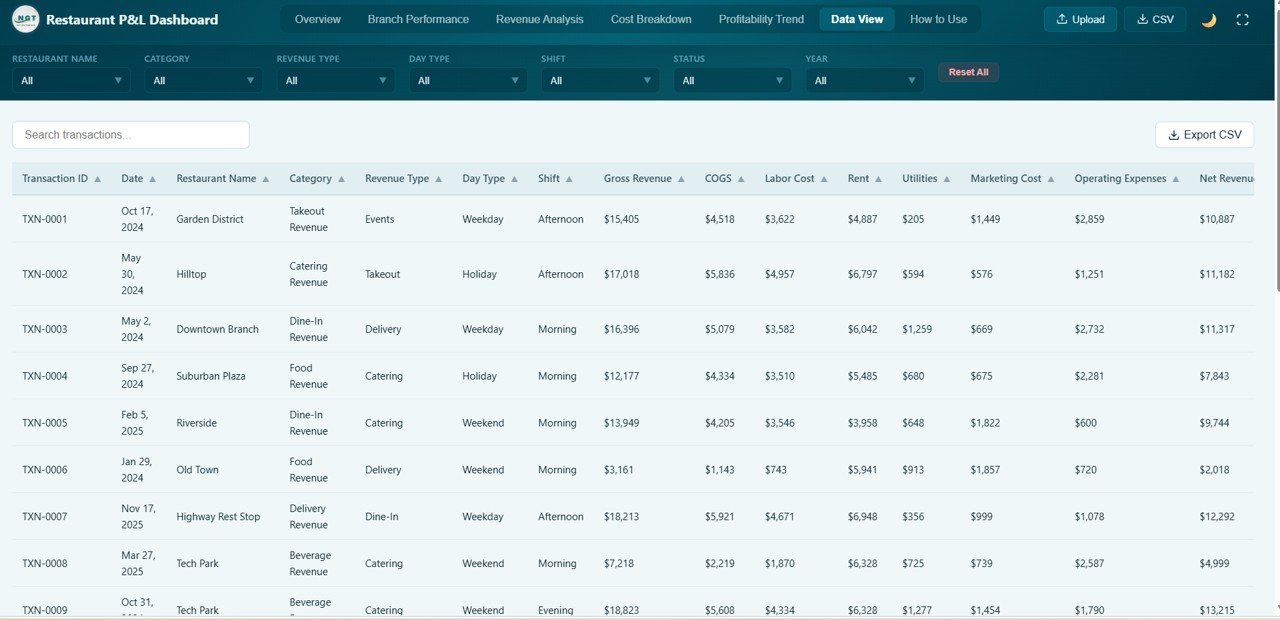
Task: Sort by Labor Cost arrow icon
Action: [823, 178]
